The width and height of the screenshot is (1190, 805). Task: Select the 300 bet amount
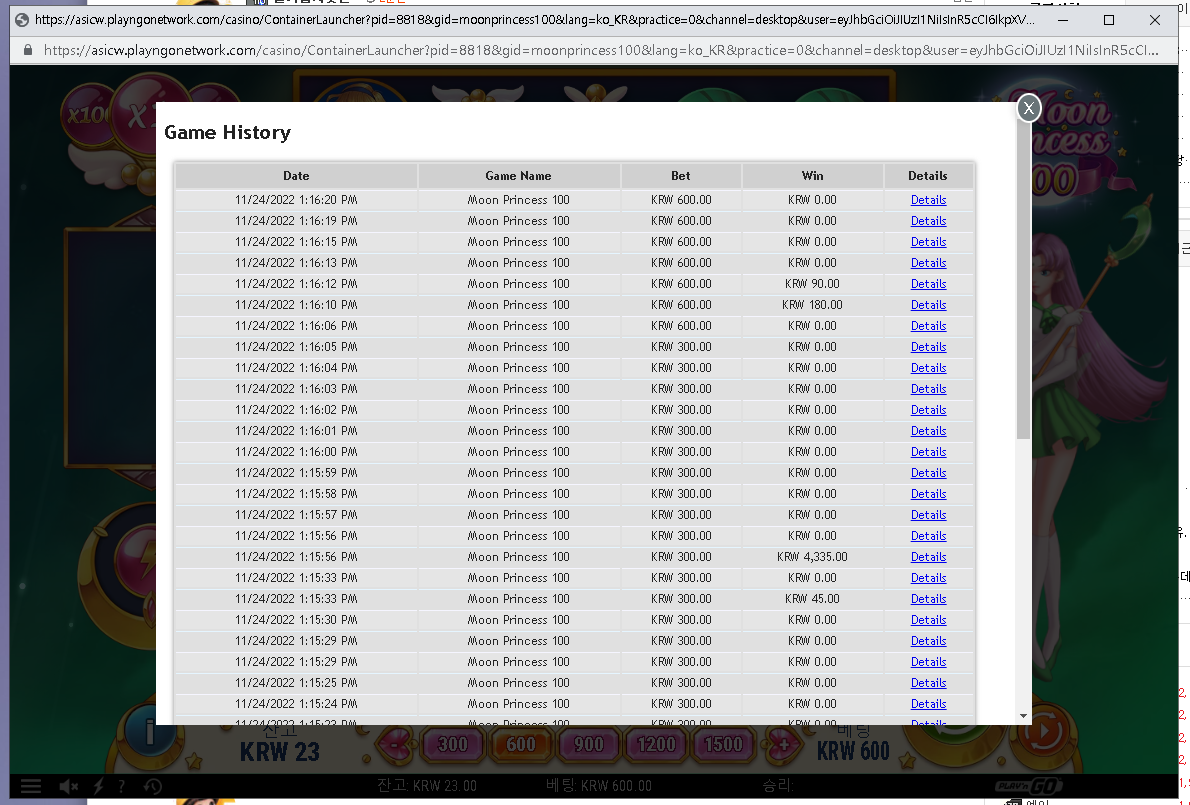(x=453, y=744)
